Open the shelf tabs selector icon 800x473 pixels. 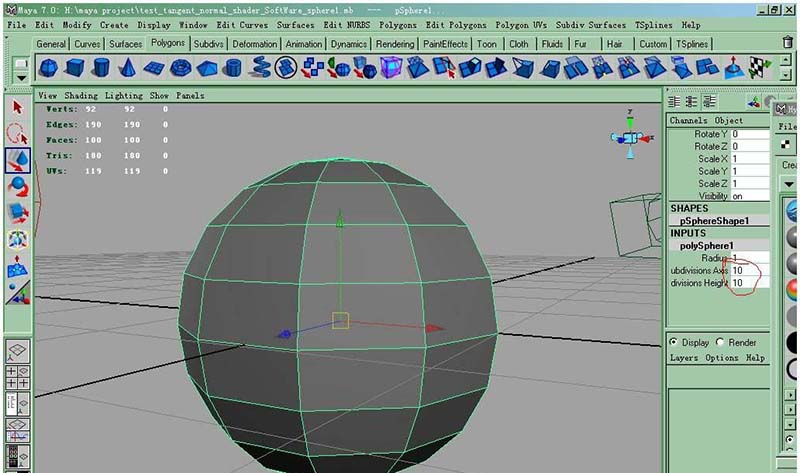pyautogui.click(x=21, y=64)
